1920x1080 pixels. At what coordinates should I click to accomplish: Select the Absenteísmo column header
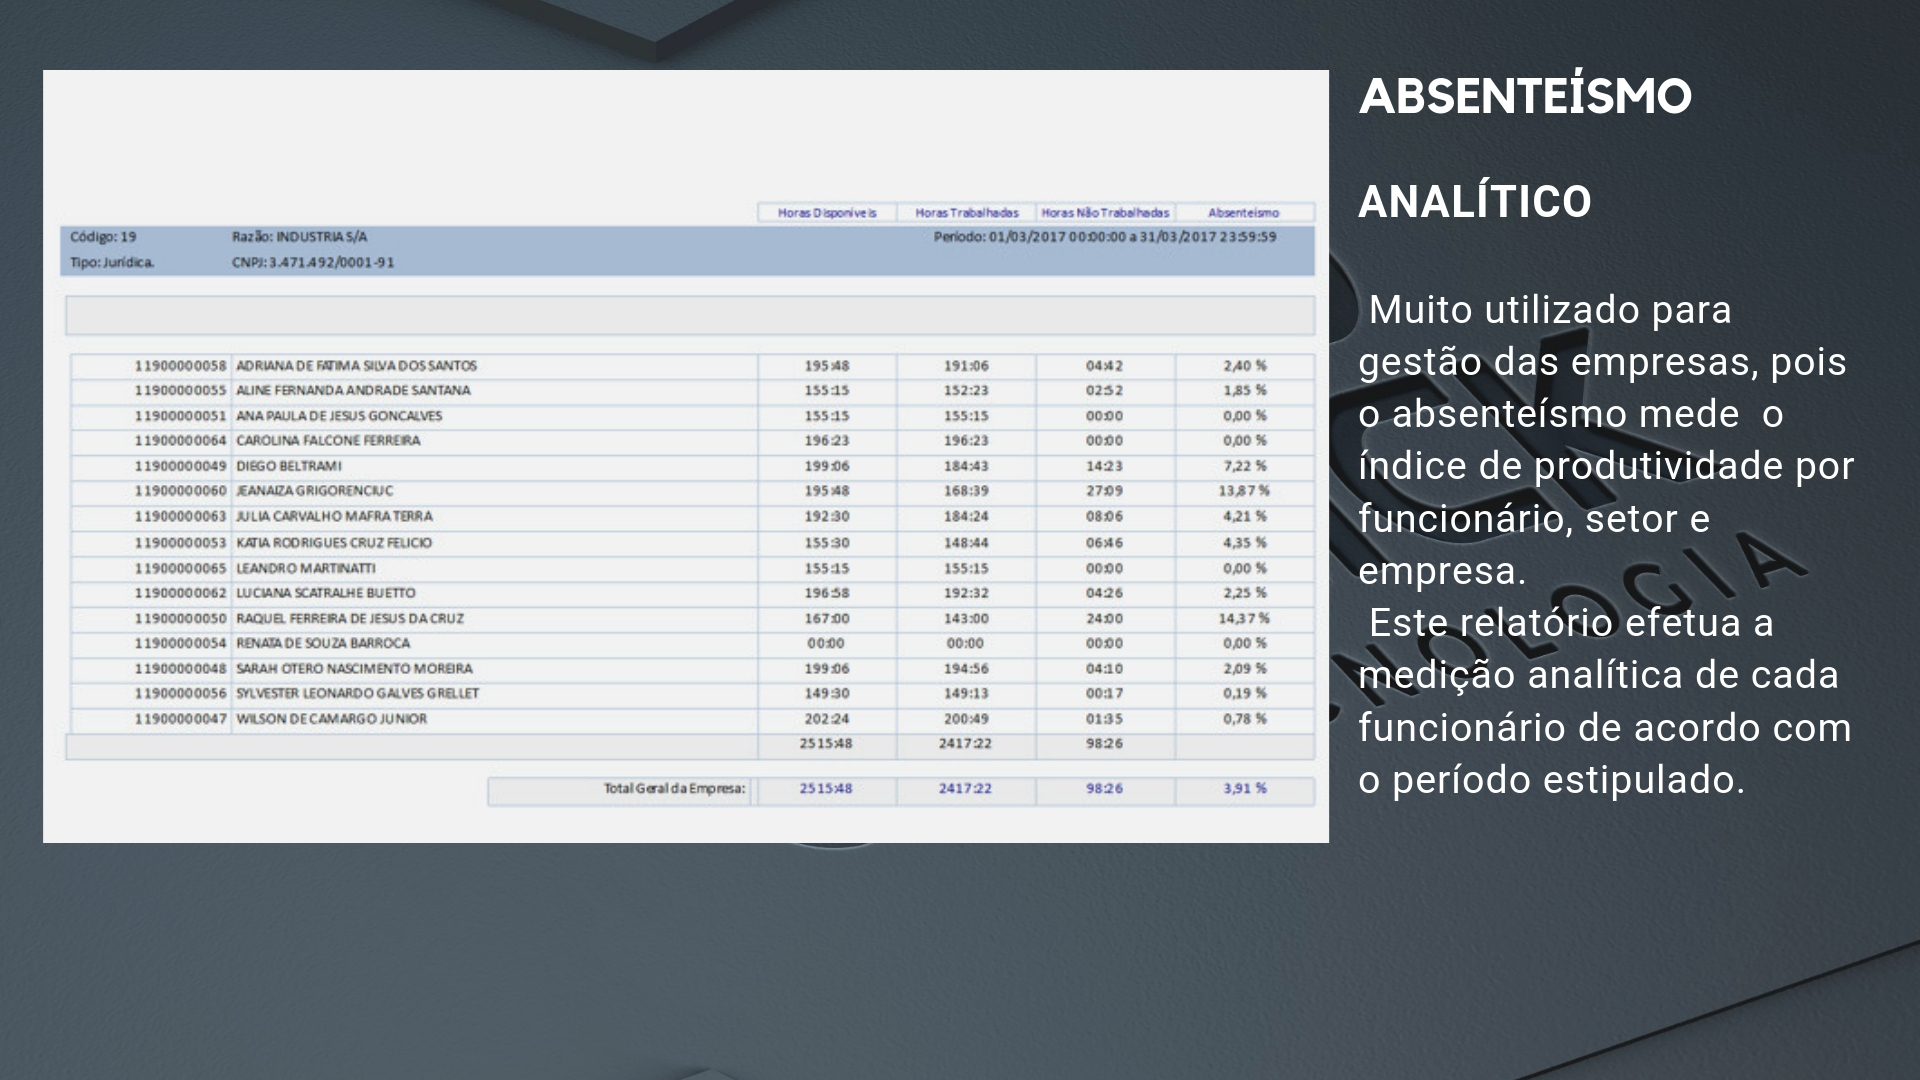point(1243,213)
